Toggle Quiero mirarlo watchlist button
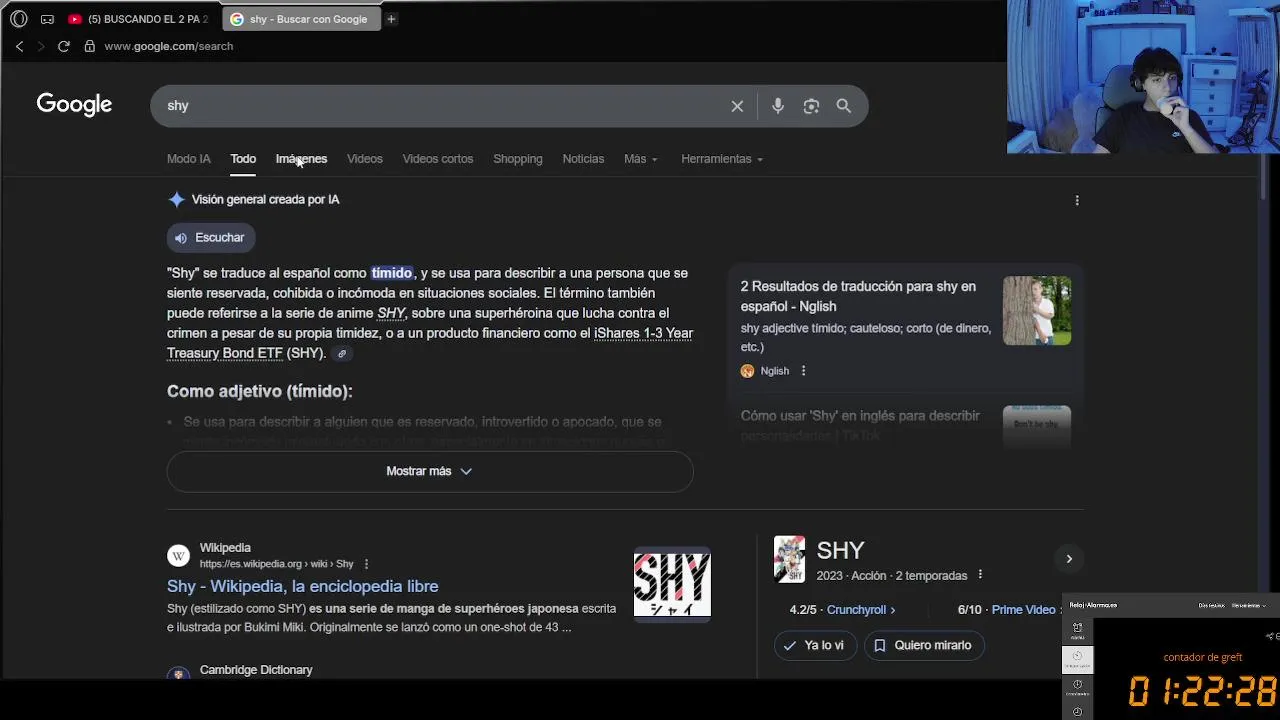 click(x=924, y=646)
